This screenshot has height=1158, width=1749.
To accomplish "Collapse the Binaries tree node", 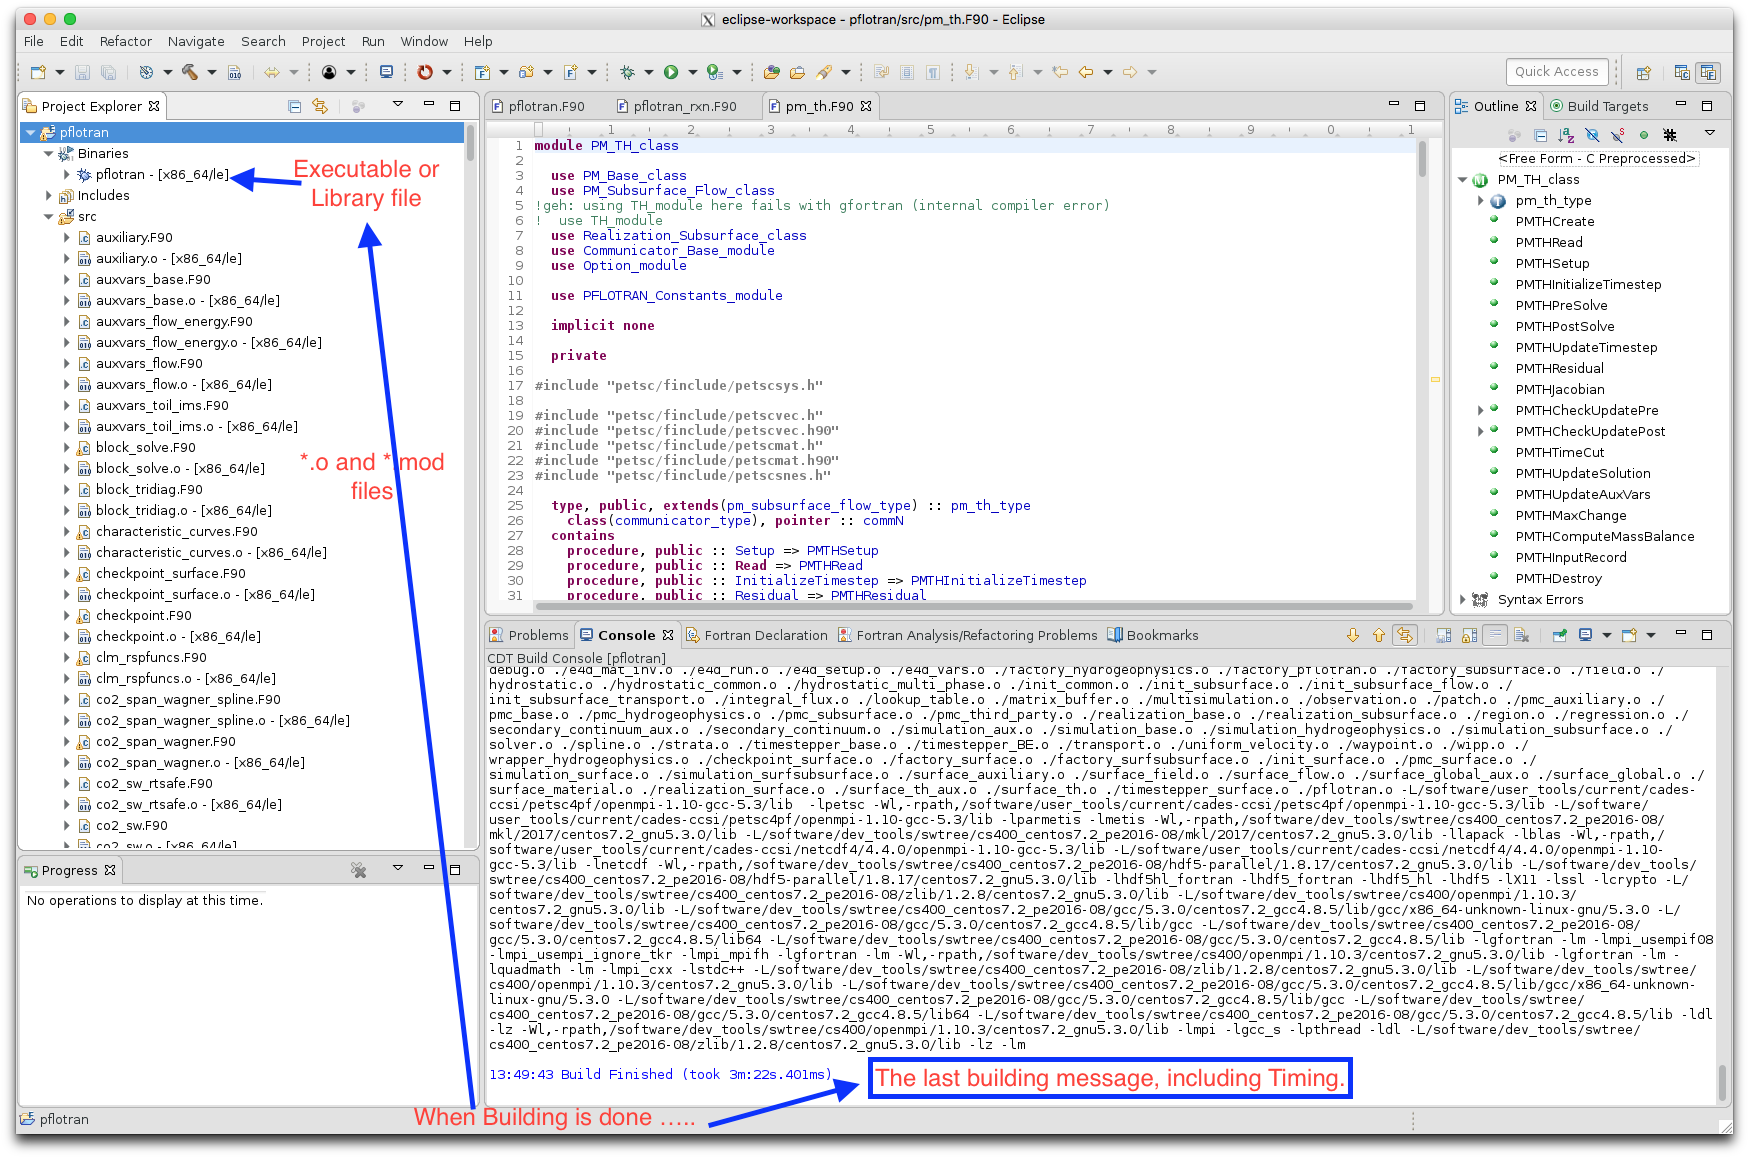I will (49, 153).
